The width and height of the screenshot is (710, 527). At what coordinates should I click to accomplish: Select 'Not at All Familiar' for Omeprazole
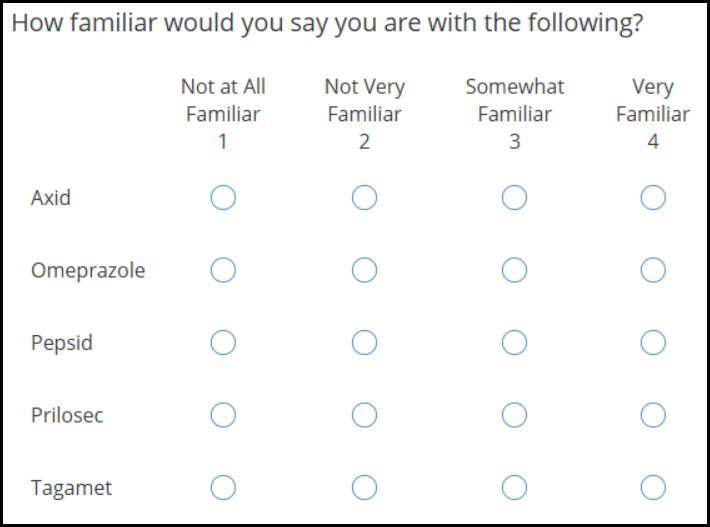(223, 270)
